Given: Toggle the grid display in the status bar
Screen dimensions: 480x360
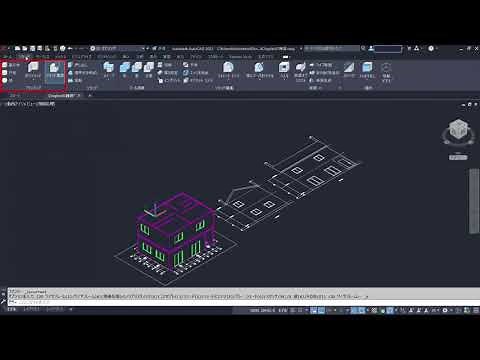Looking at the screenshot, I should tap(293, 310).
